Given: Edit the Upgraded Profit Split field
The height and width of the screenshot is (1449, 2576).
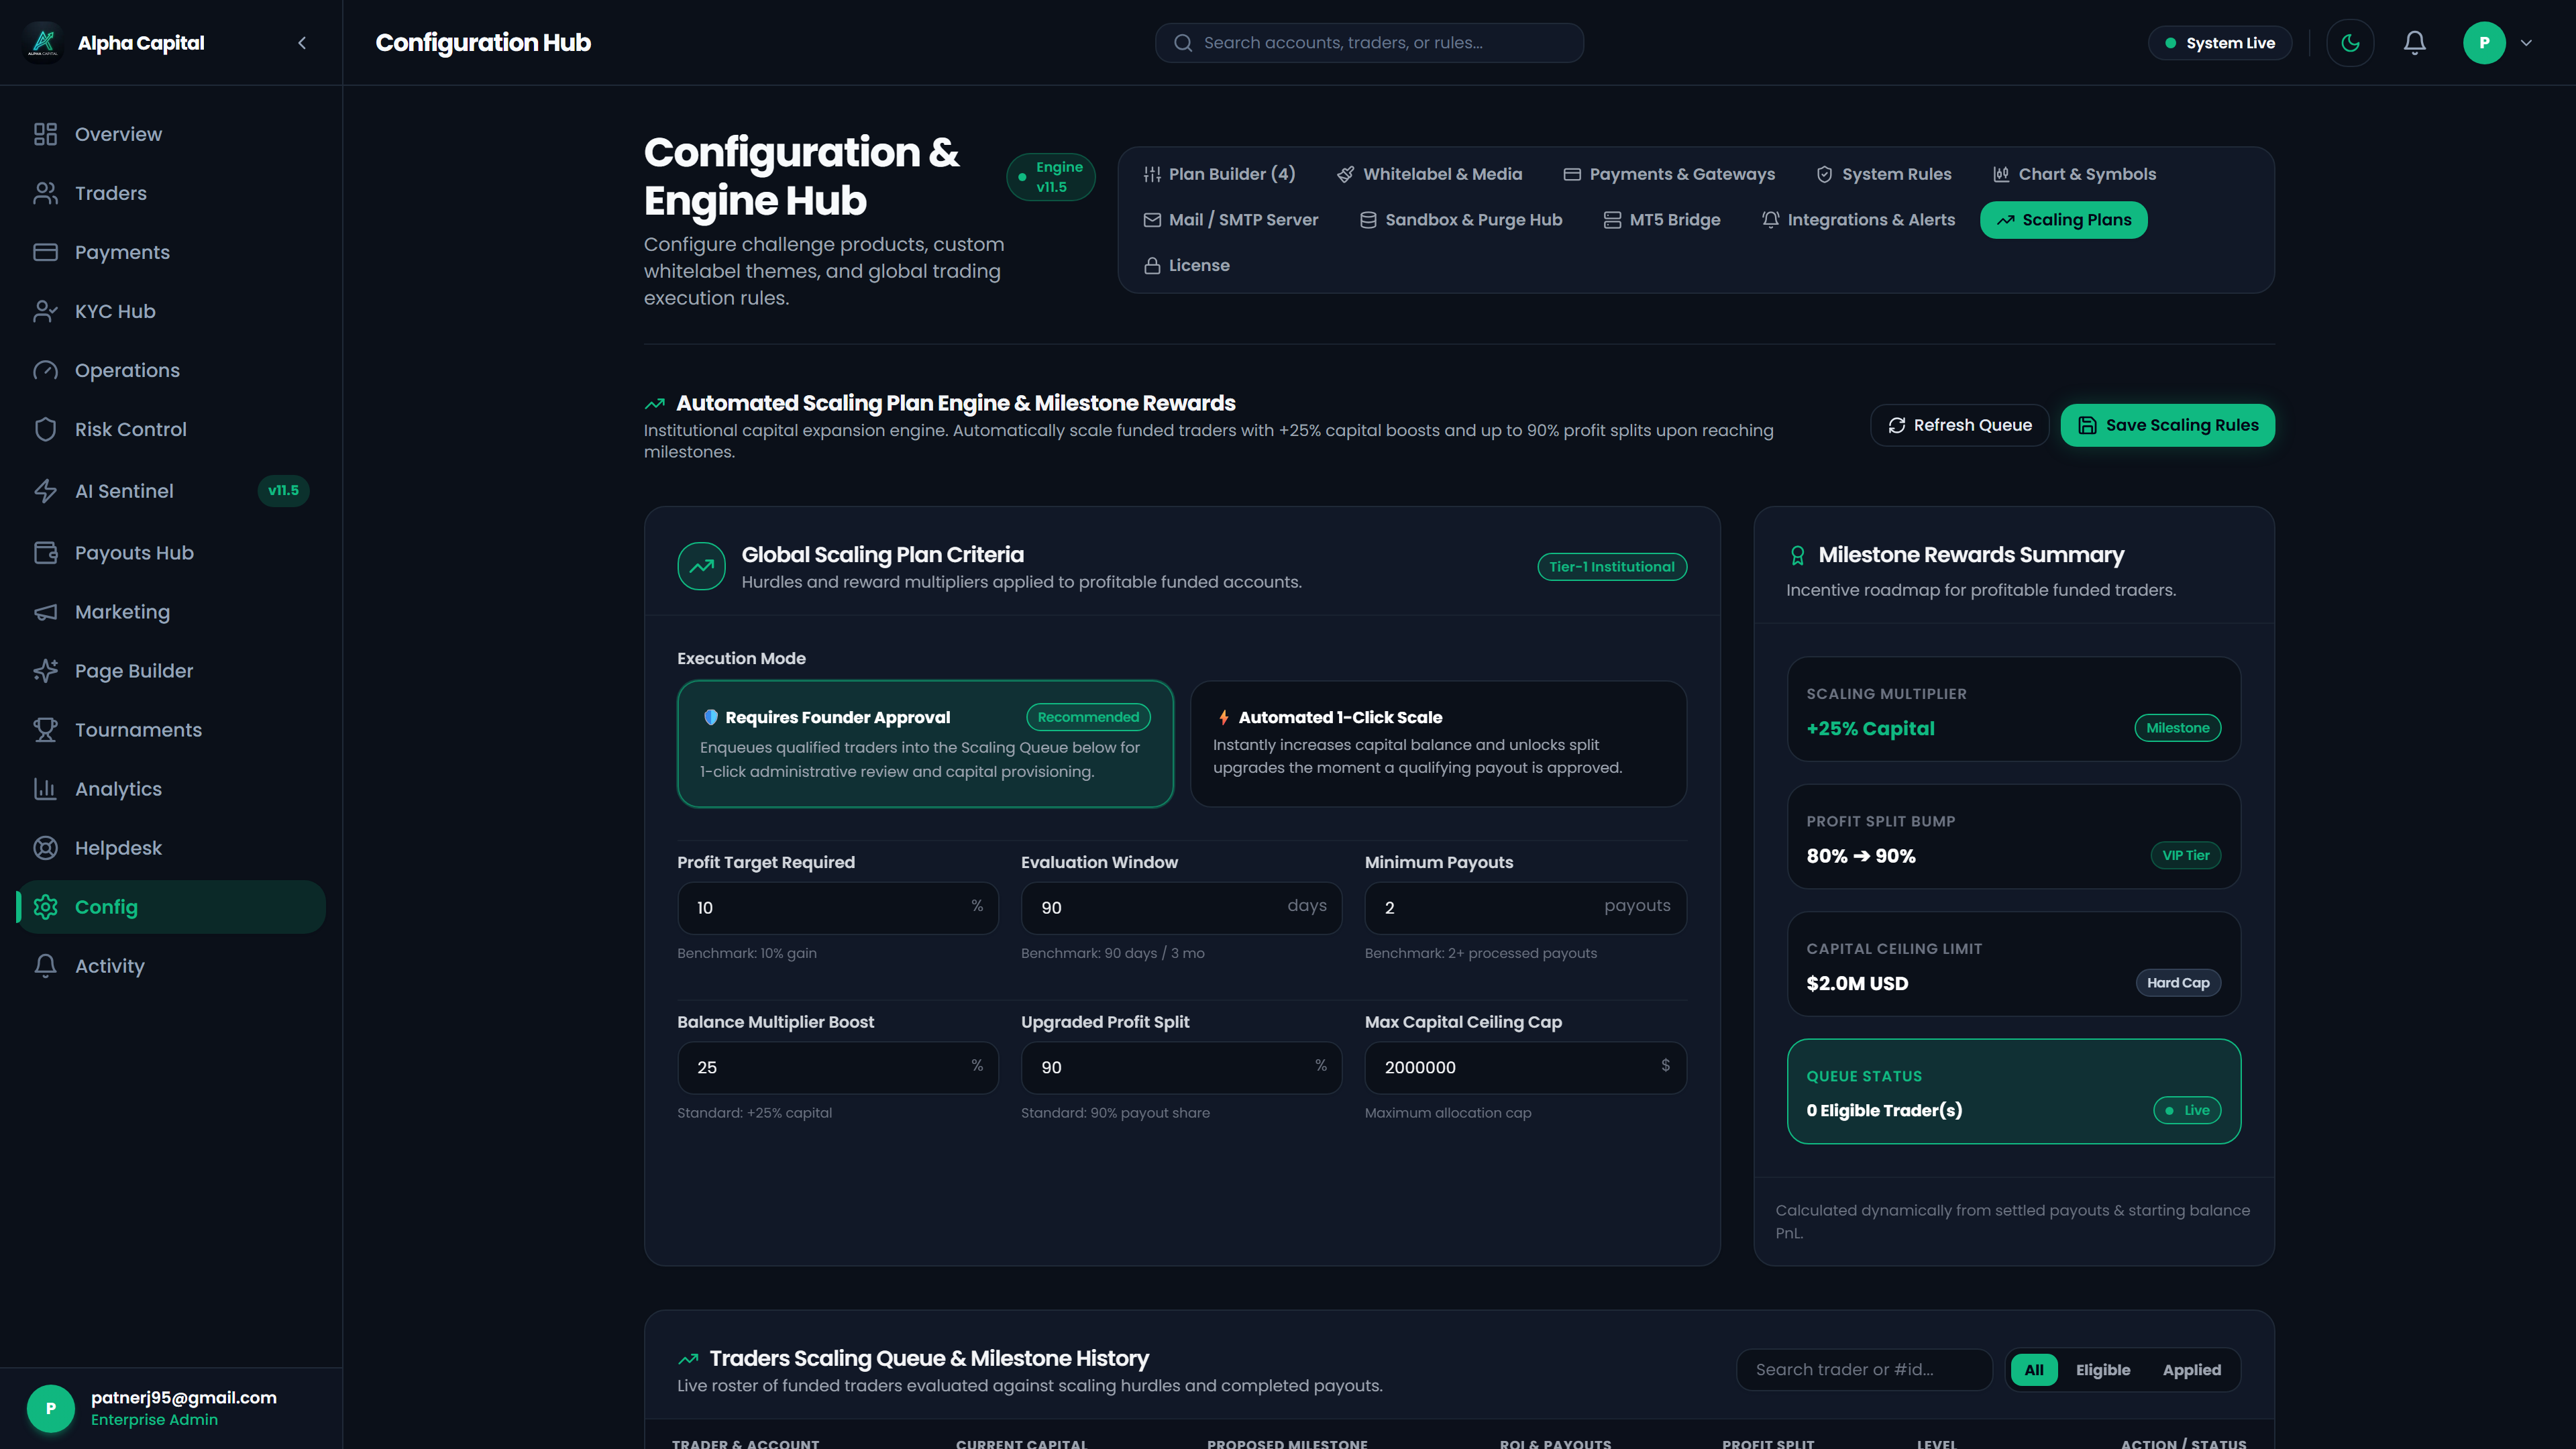Looking at the screenshot, I should (x=1181, y=1068).
